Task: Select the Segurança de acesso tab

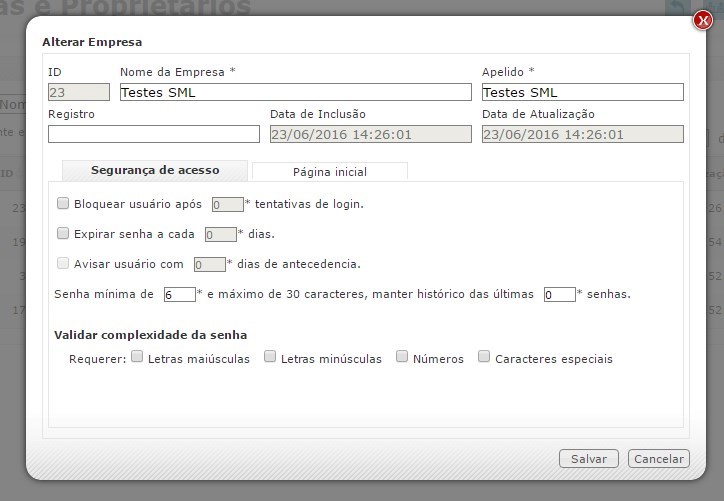Action: pyautogui.click(x=155, y=171)
